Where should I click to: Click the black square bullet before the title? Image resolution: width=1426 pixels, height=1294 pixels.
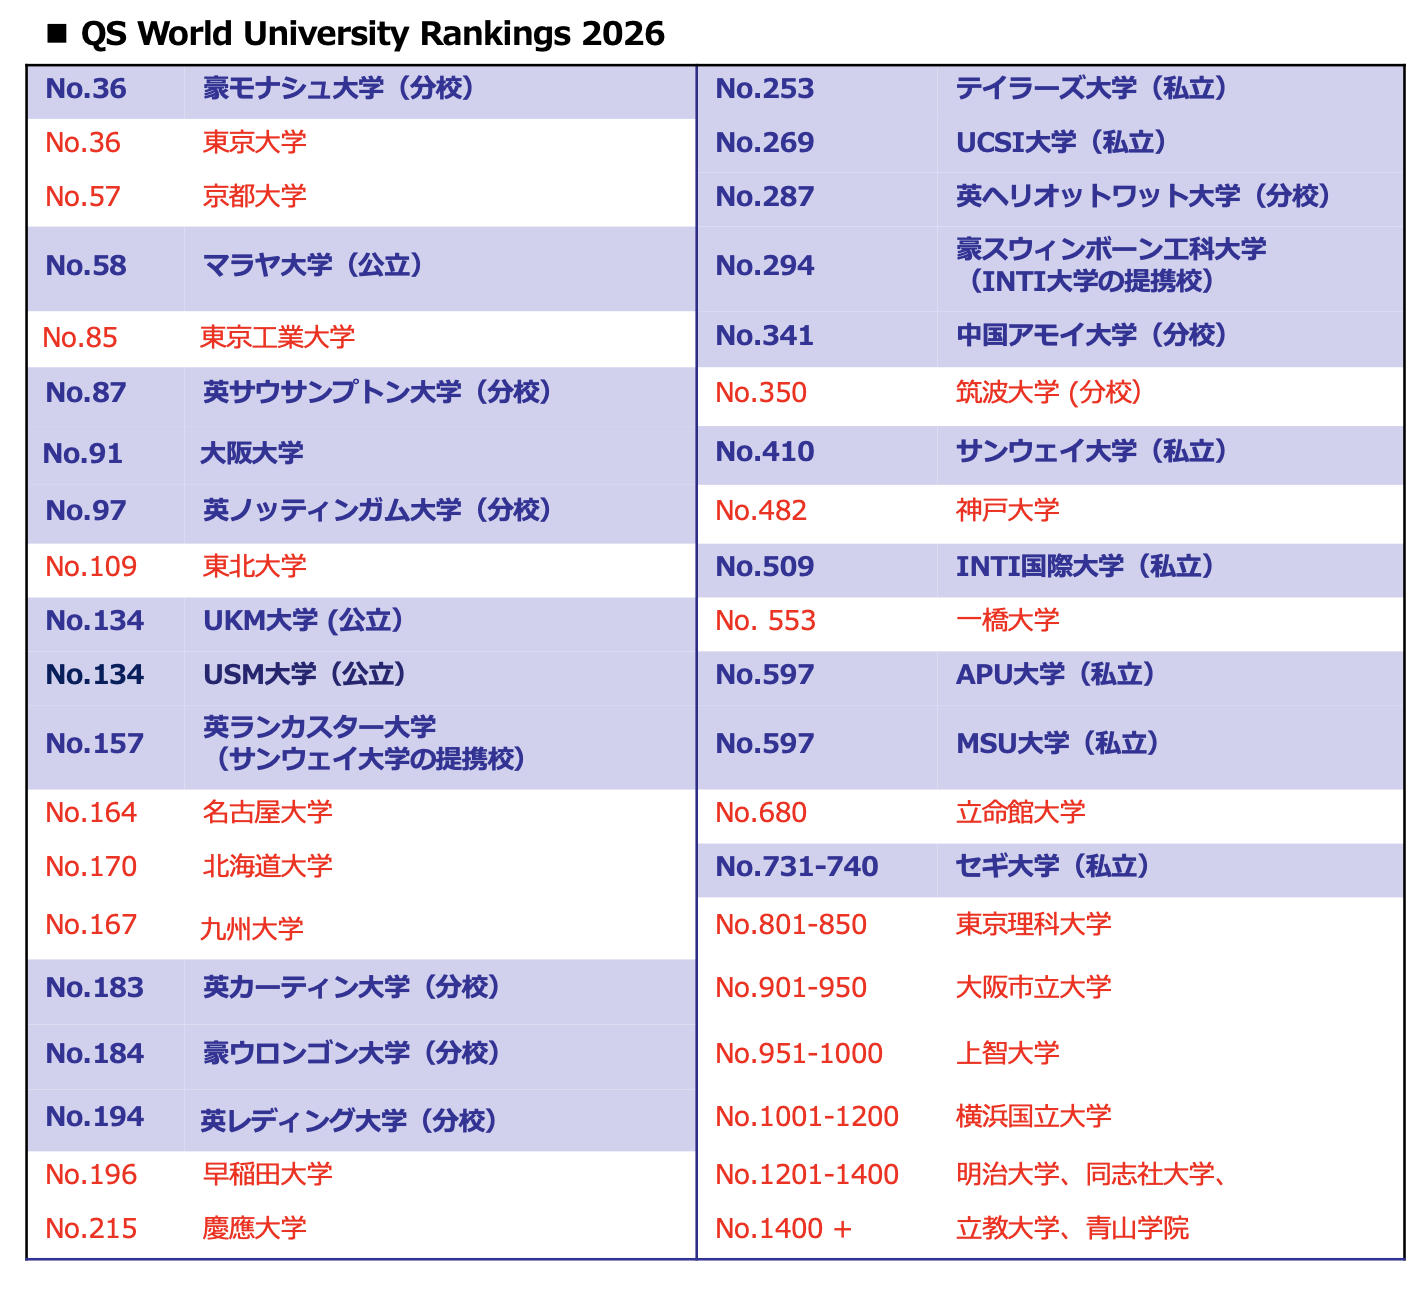[56, 35]
